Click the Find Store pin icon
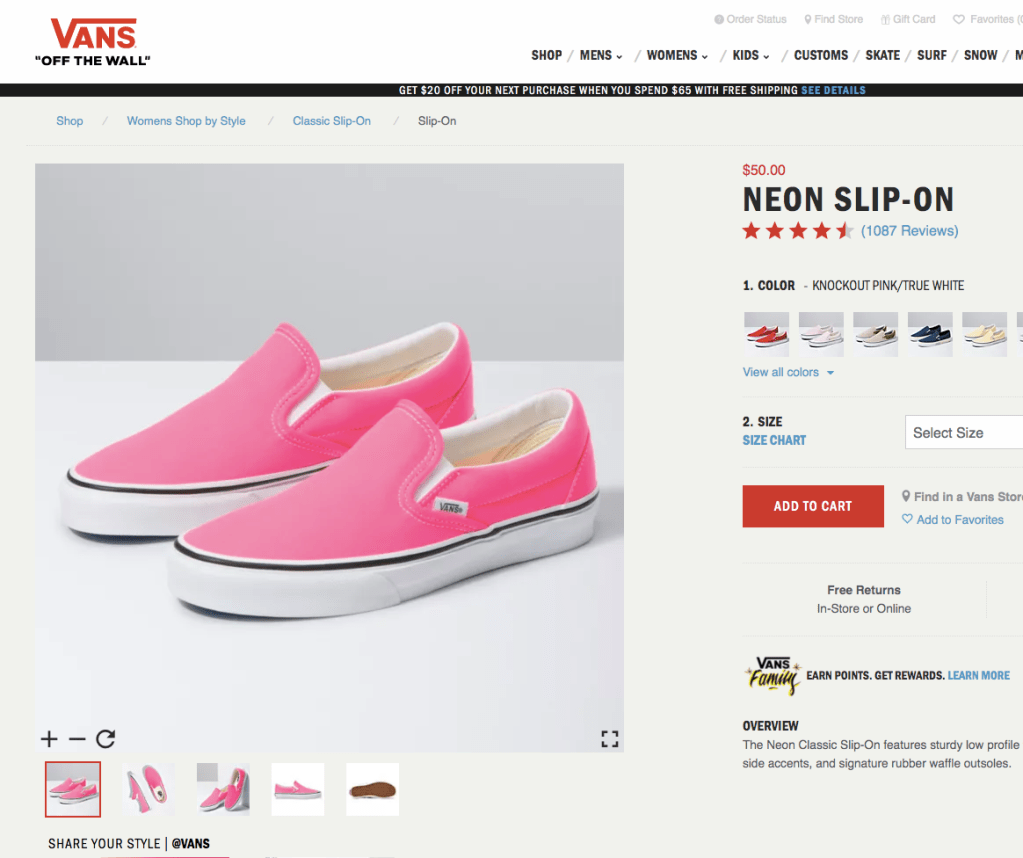1023x858 pixels. [808, 19]
